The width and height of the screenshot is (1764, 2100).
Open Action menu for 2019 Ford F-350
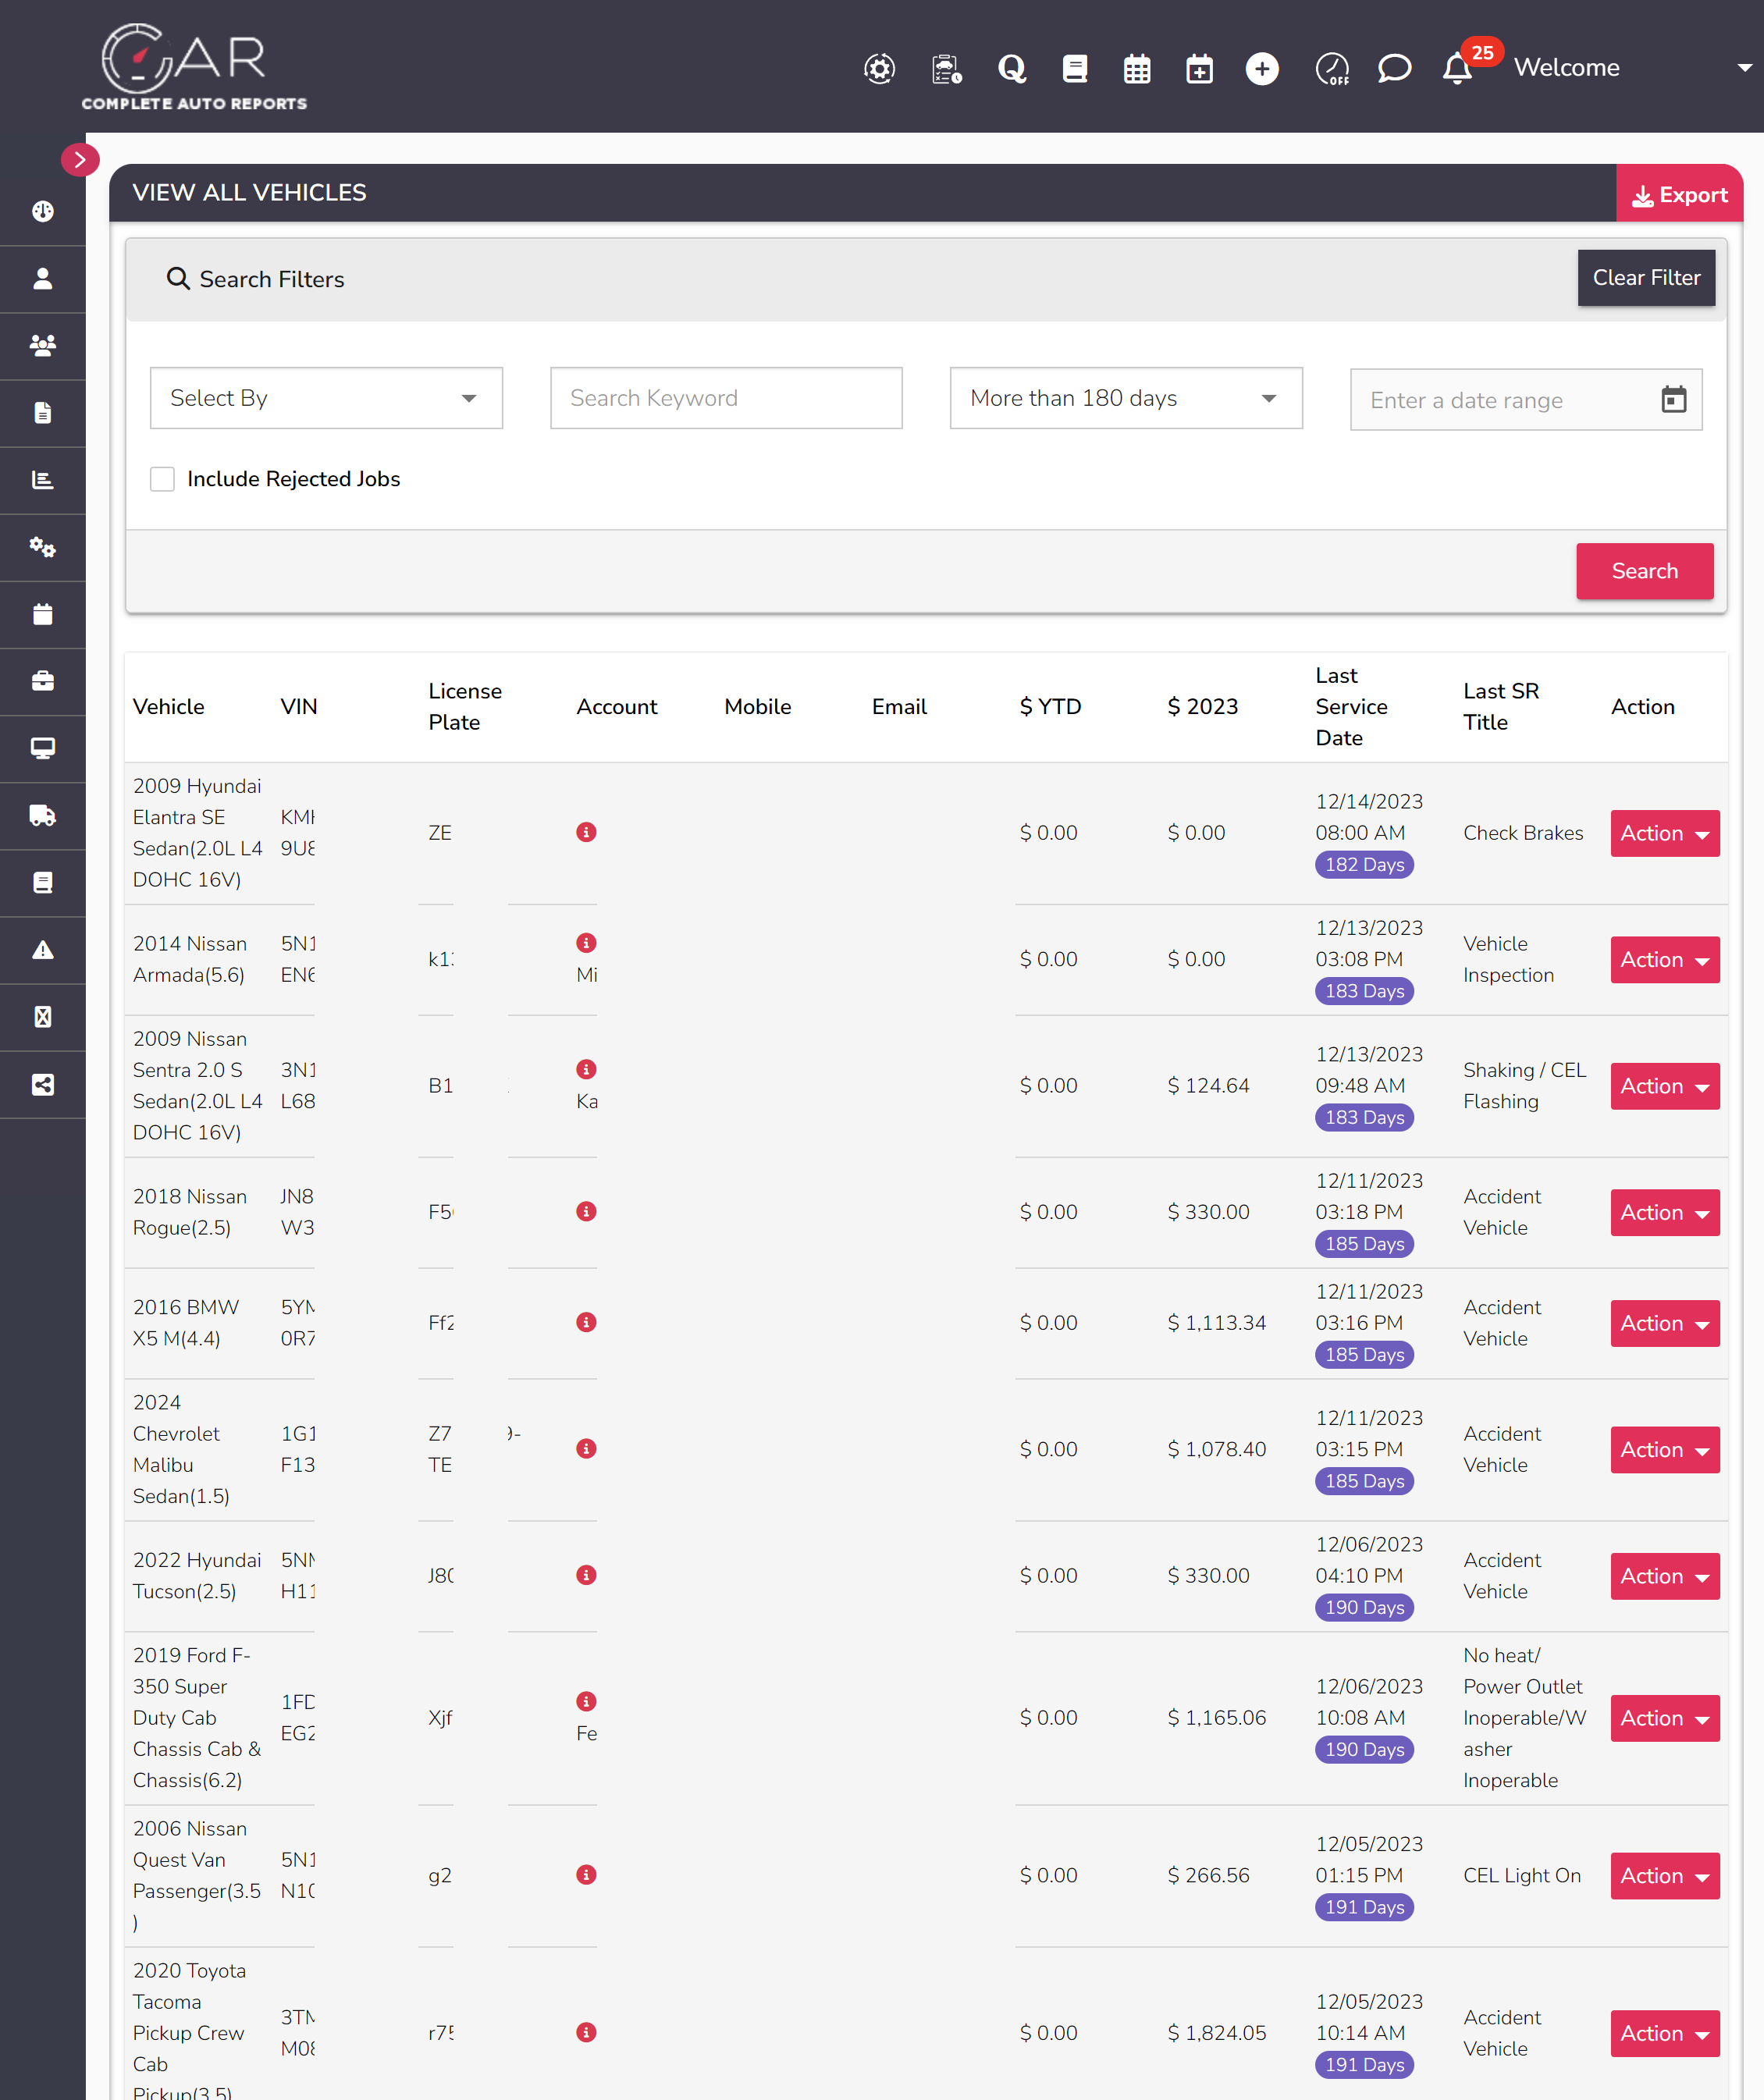coord(1664,1718)
